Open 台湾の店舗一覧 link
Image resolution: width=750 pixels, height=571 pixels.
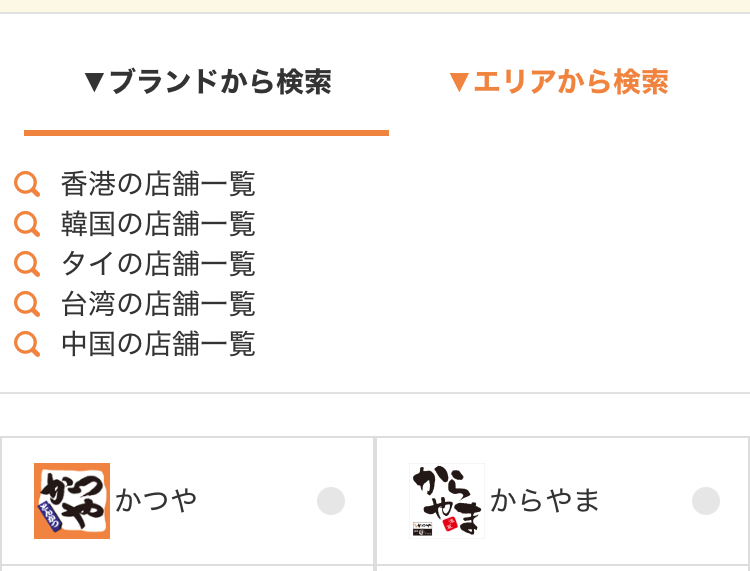coord(158,304)
